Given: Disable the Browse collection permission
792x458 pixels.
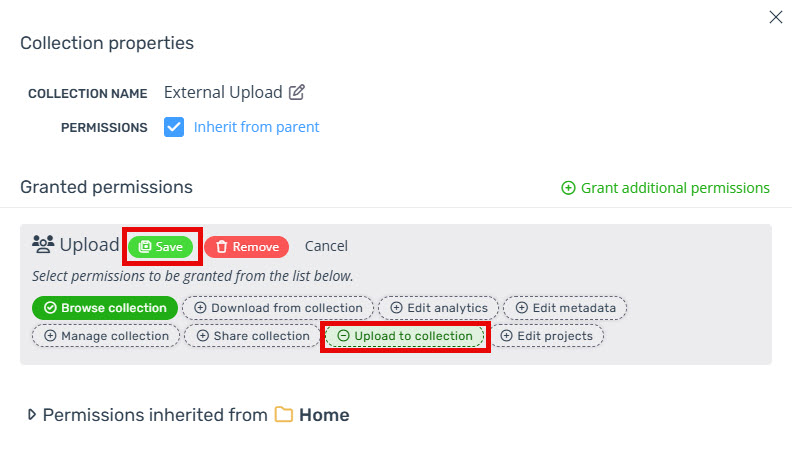Looking at the screenshot, I should pos(105,308).
